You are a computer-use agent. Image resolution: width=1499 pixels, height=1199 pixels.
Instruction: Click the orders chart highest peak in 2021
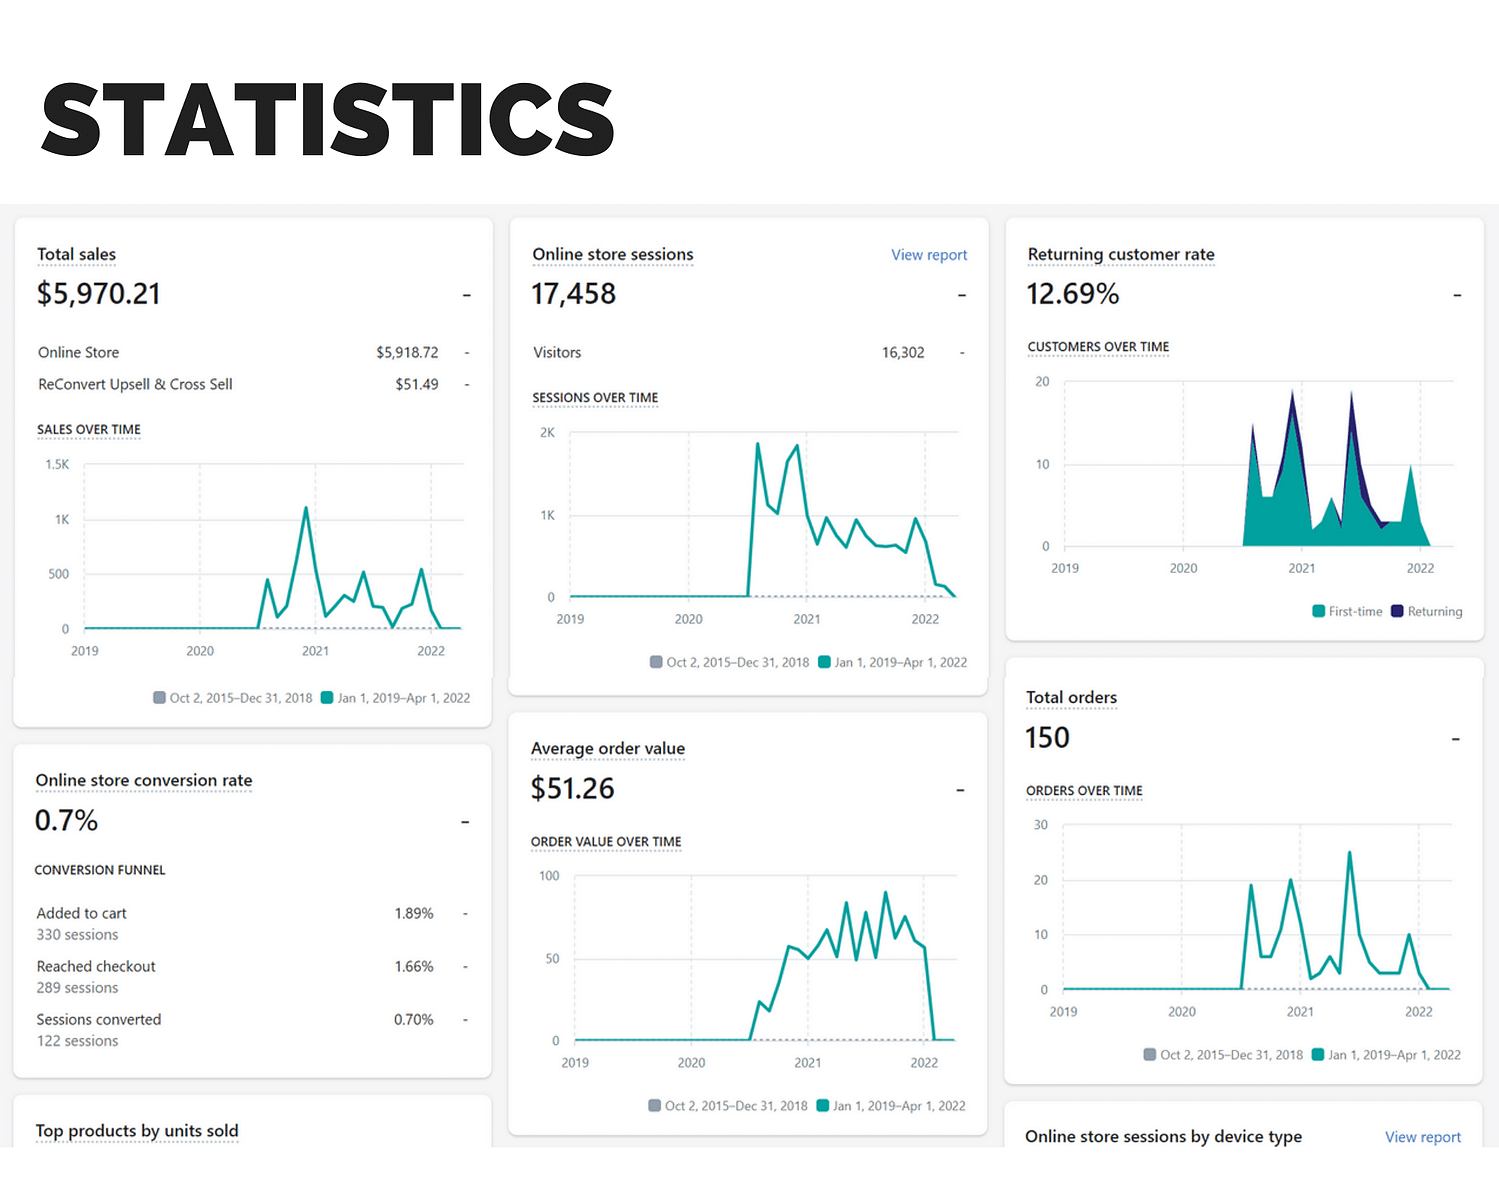click(1350, 853)
